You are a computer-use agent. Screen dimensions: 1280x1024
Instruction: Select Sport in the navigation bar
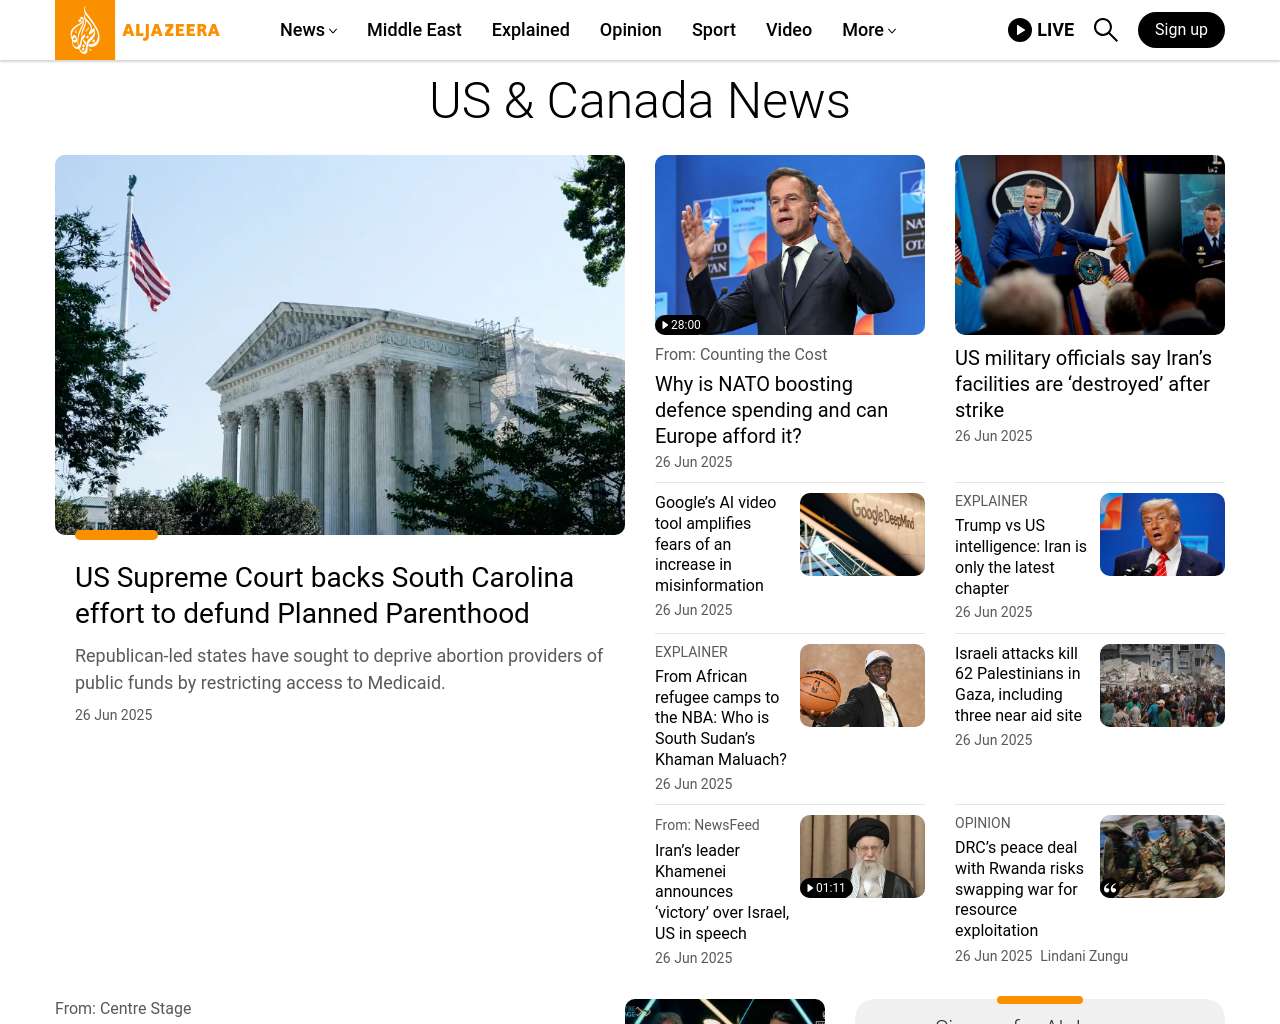714,30
